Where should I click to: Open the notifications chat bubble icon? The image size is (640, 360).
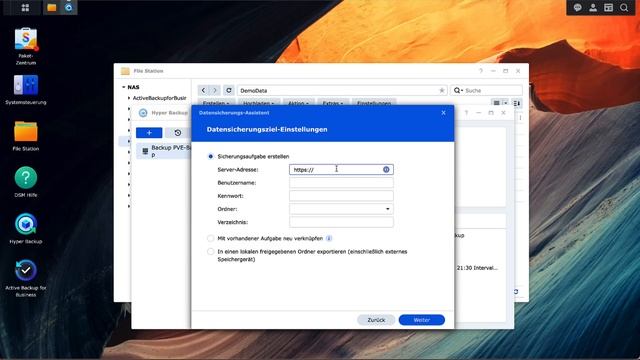577,7
